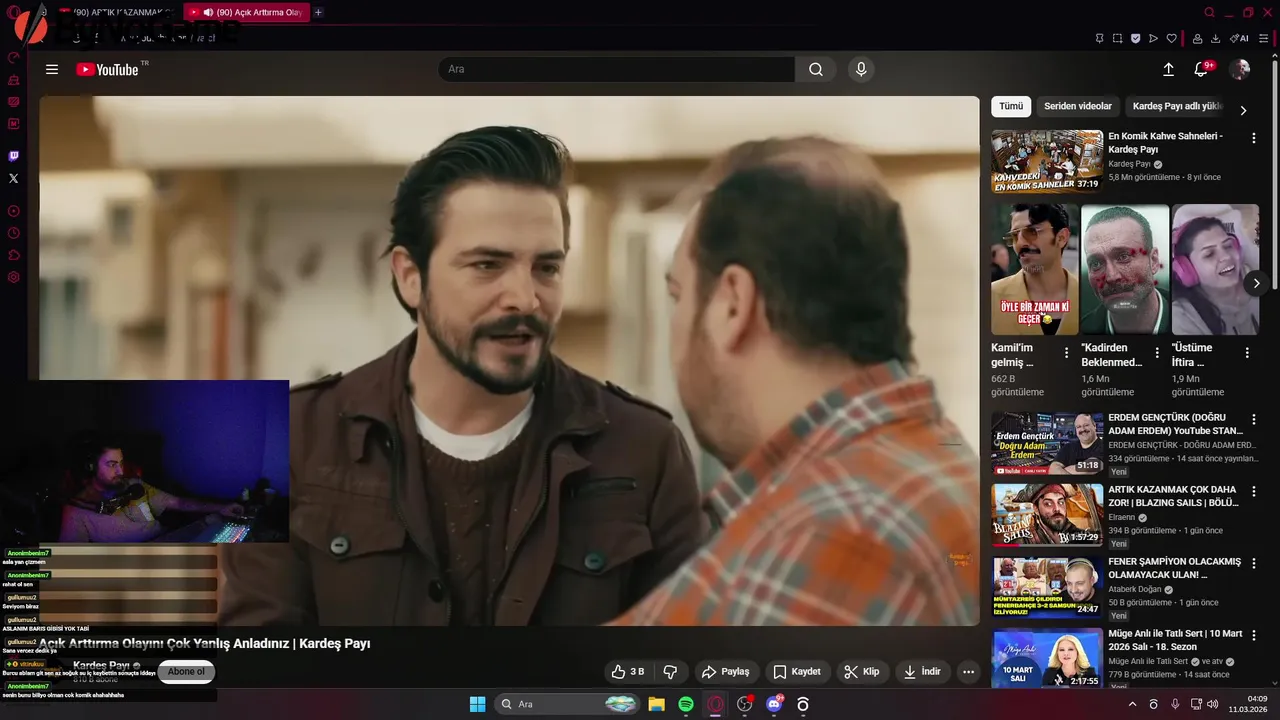Open Spotify from the taskbar
1280x720 pixels.
[x=686, y=704]
